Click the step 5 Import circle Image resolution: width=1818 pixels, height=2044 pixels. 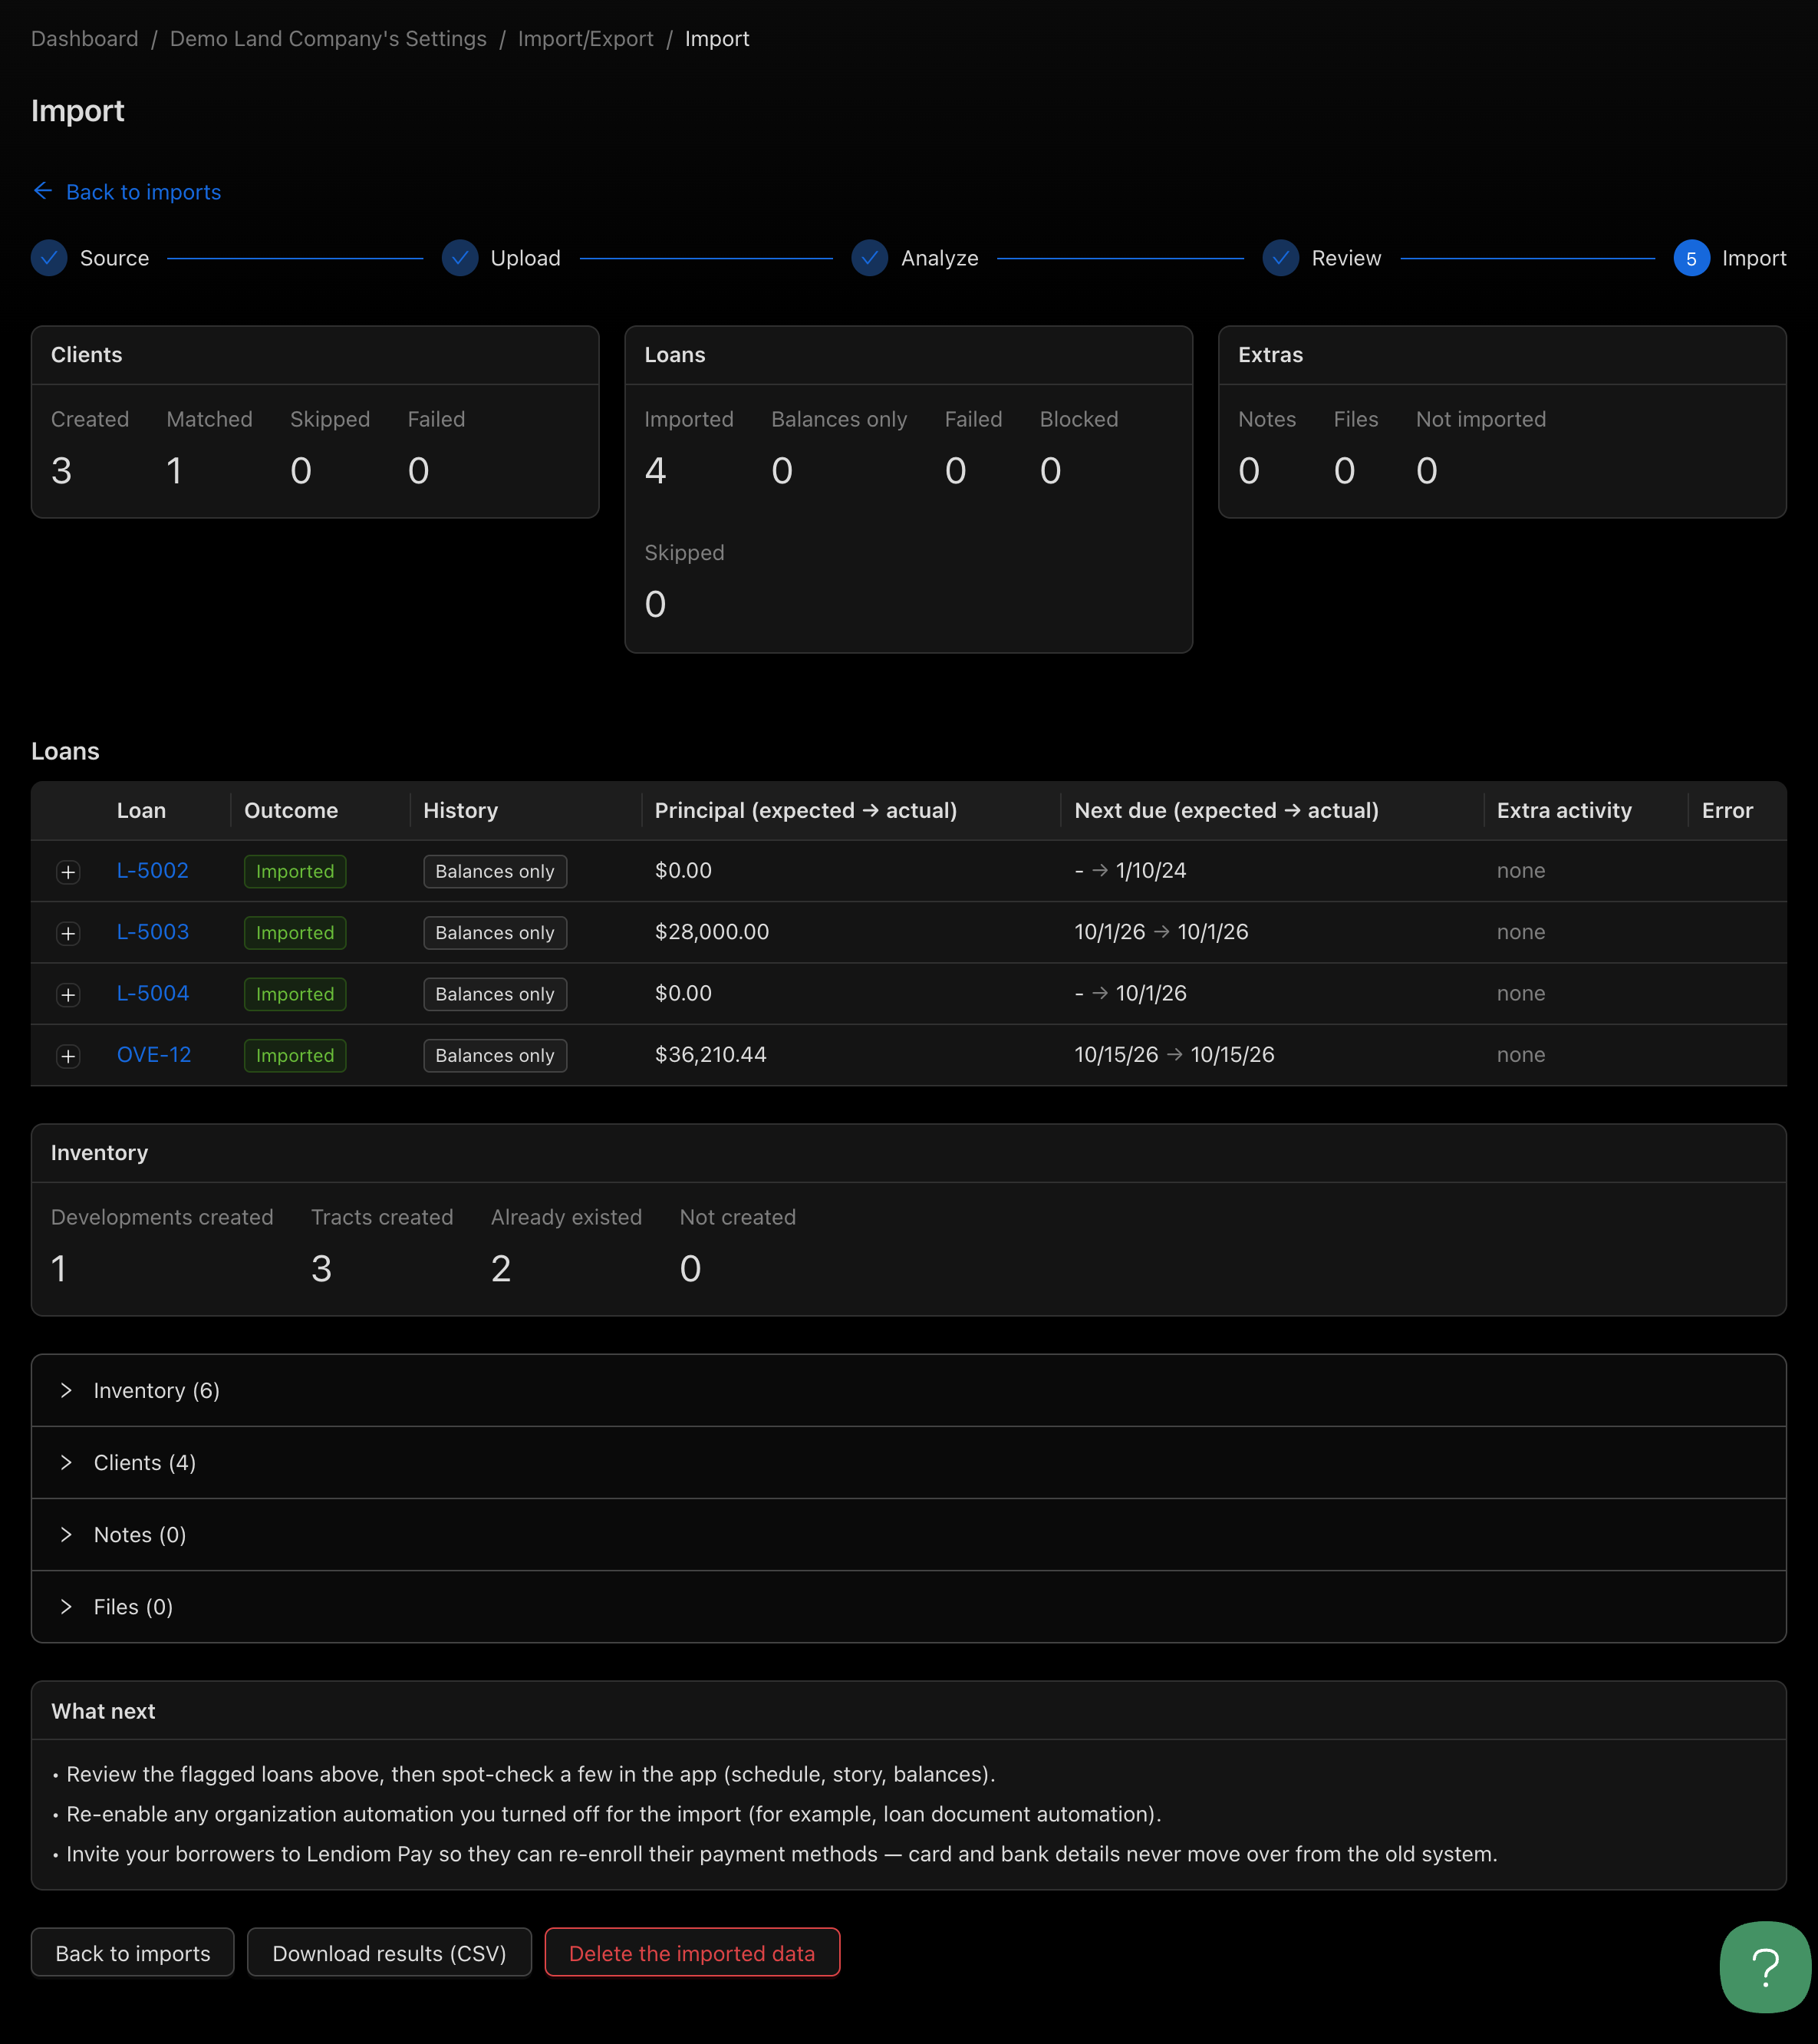pos(1691,258)
